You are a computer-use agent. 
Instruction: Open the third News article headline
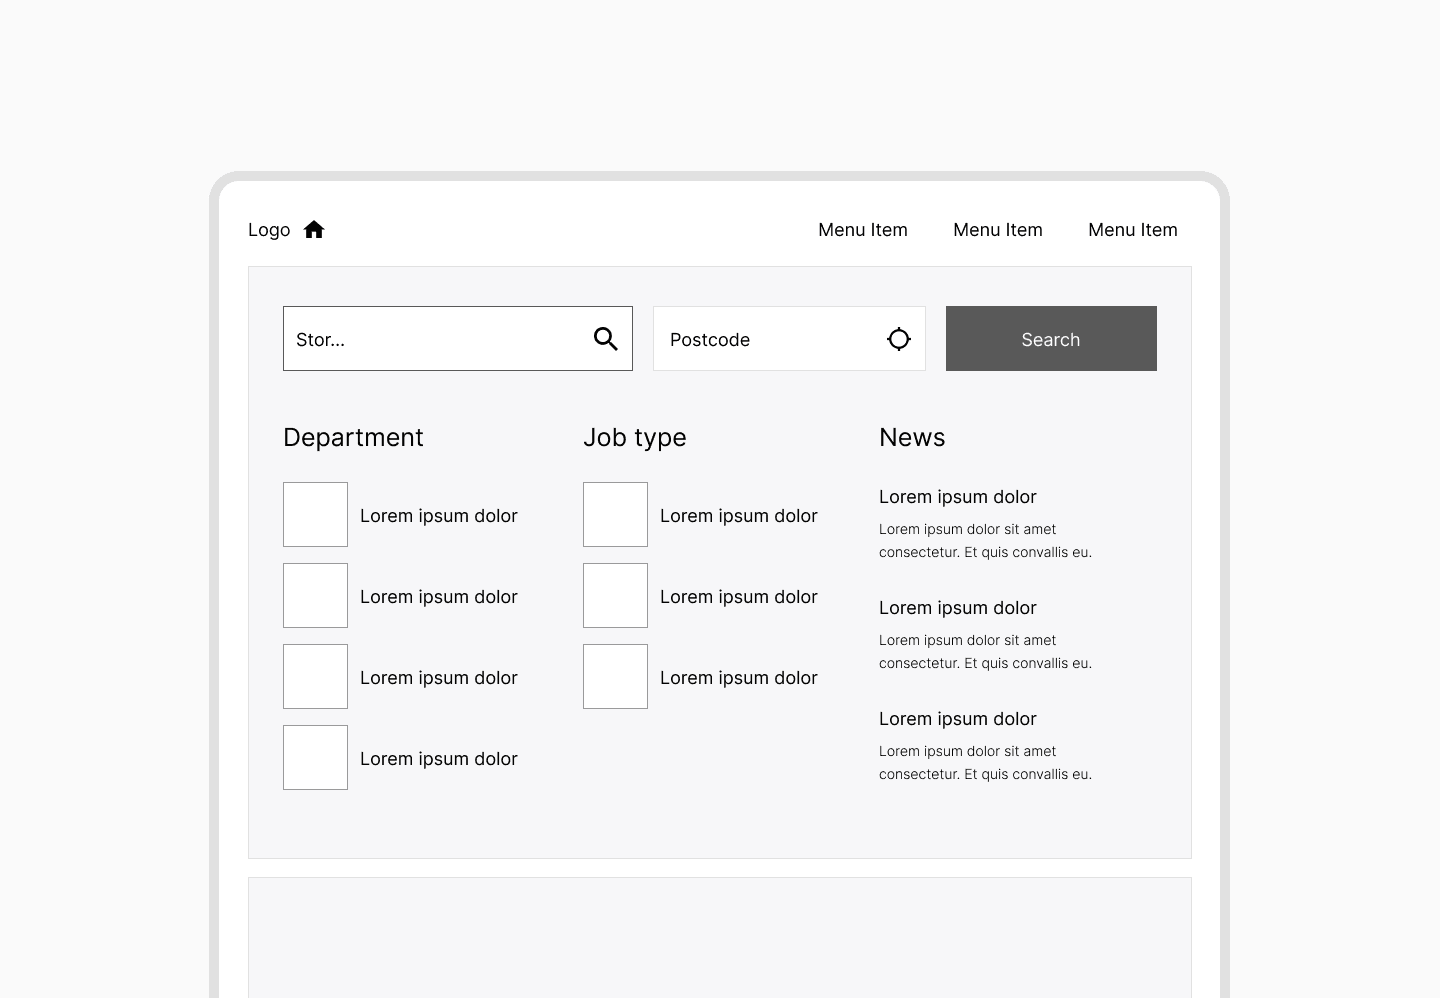coord(957,719)
